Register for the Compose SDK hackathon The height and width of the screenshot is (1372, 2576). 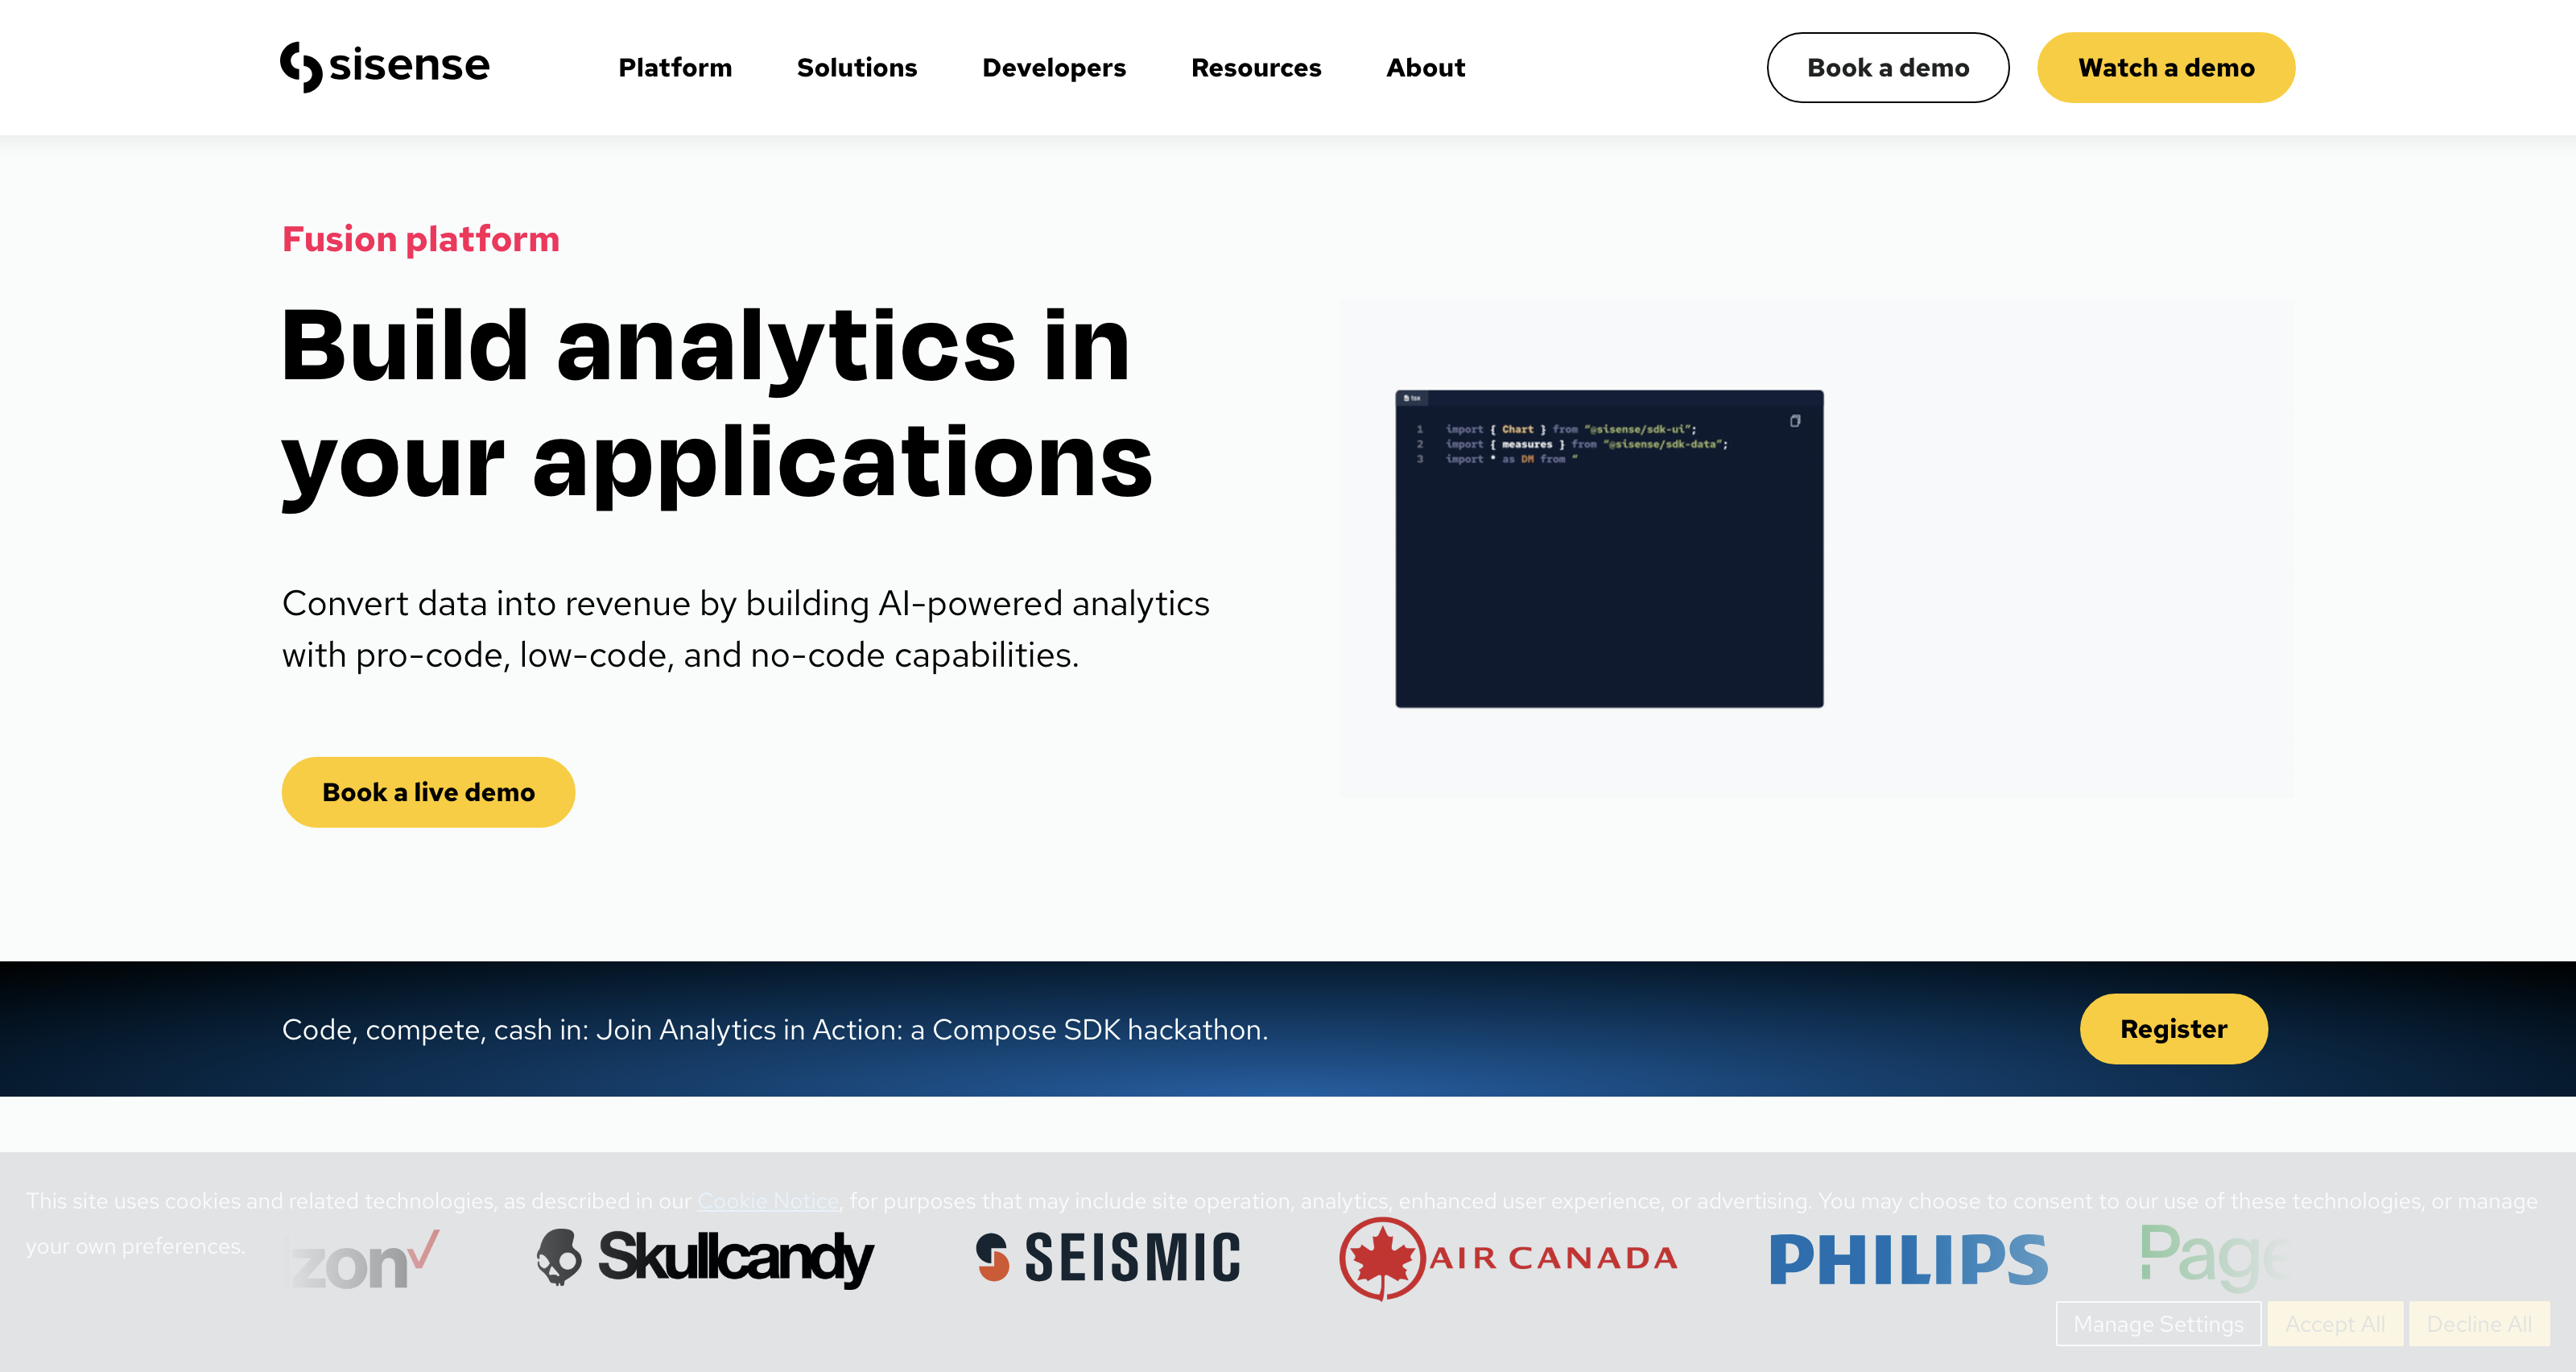2174,1029
